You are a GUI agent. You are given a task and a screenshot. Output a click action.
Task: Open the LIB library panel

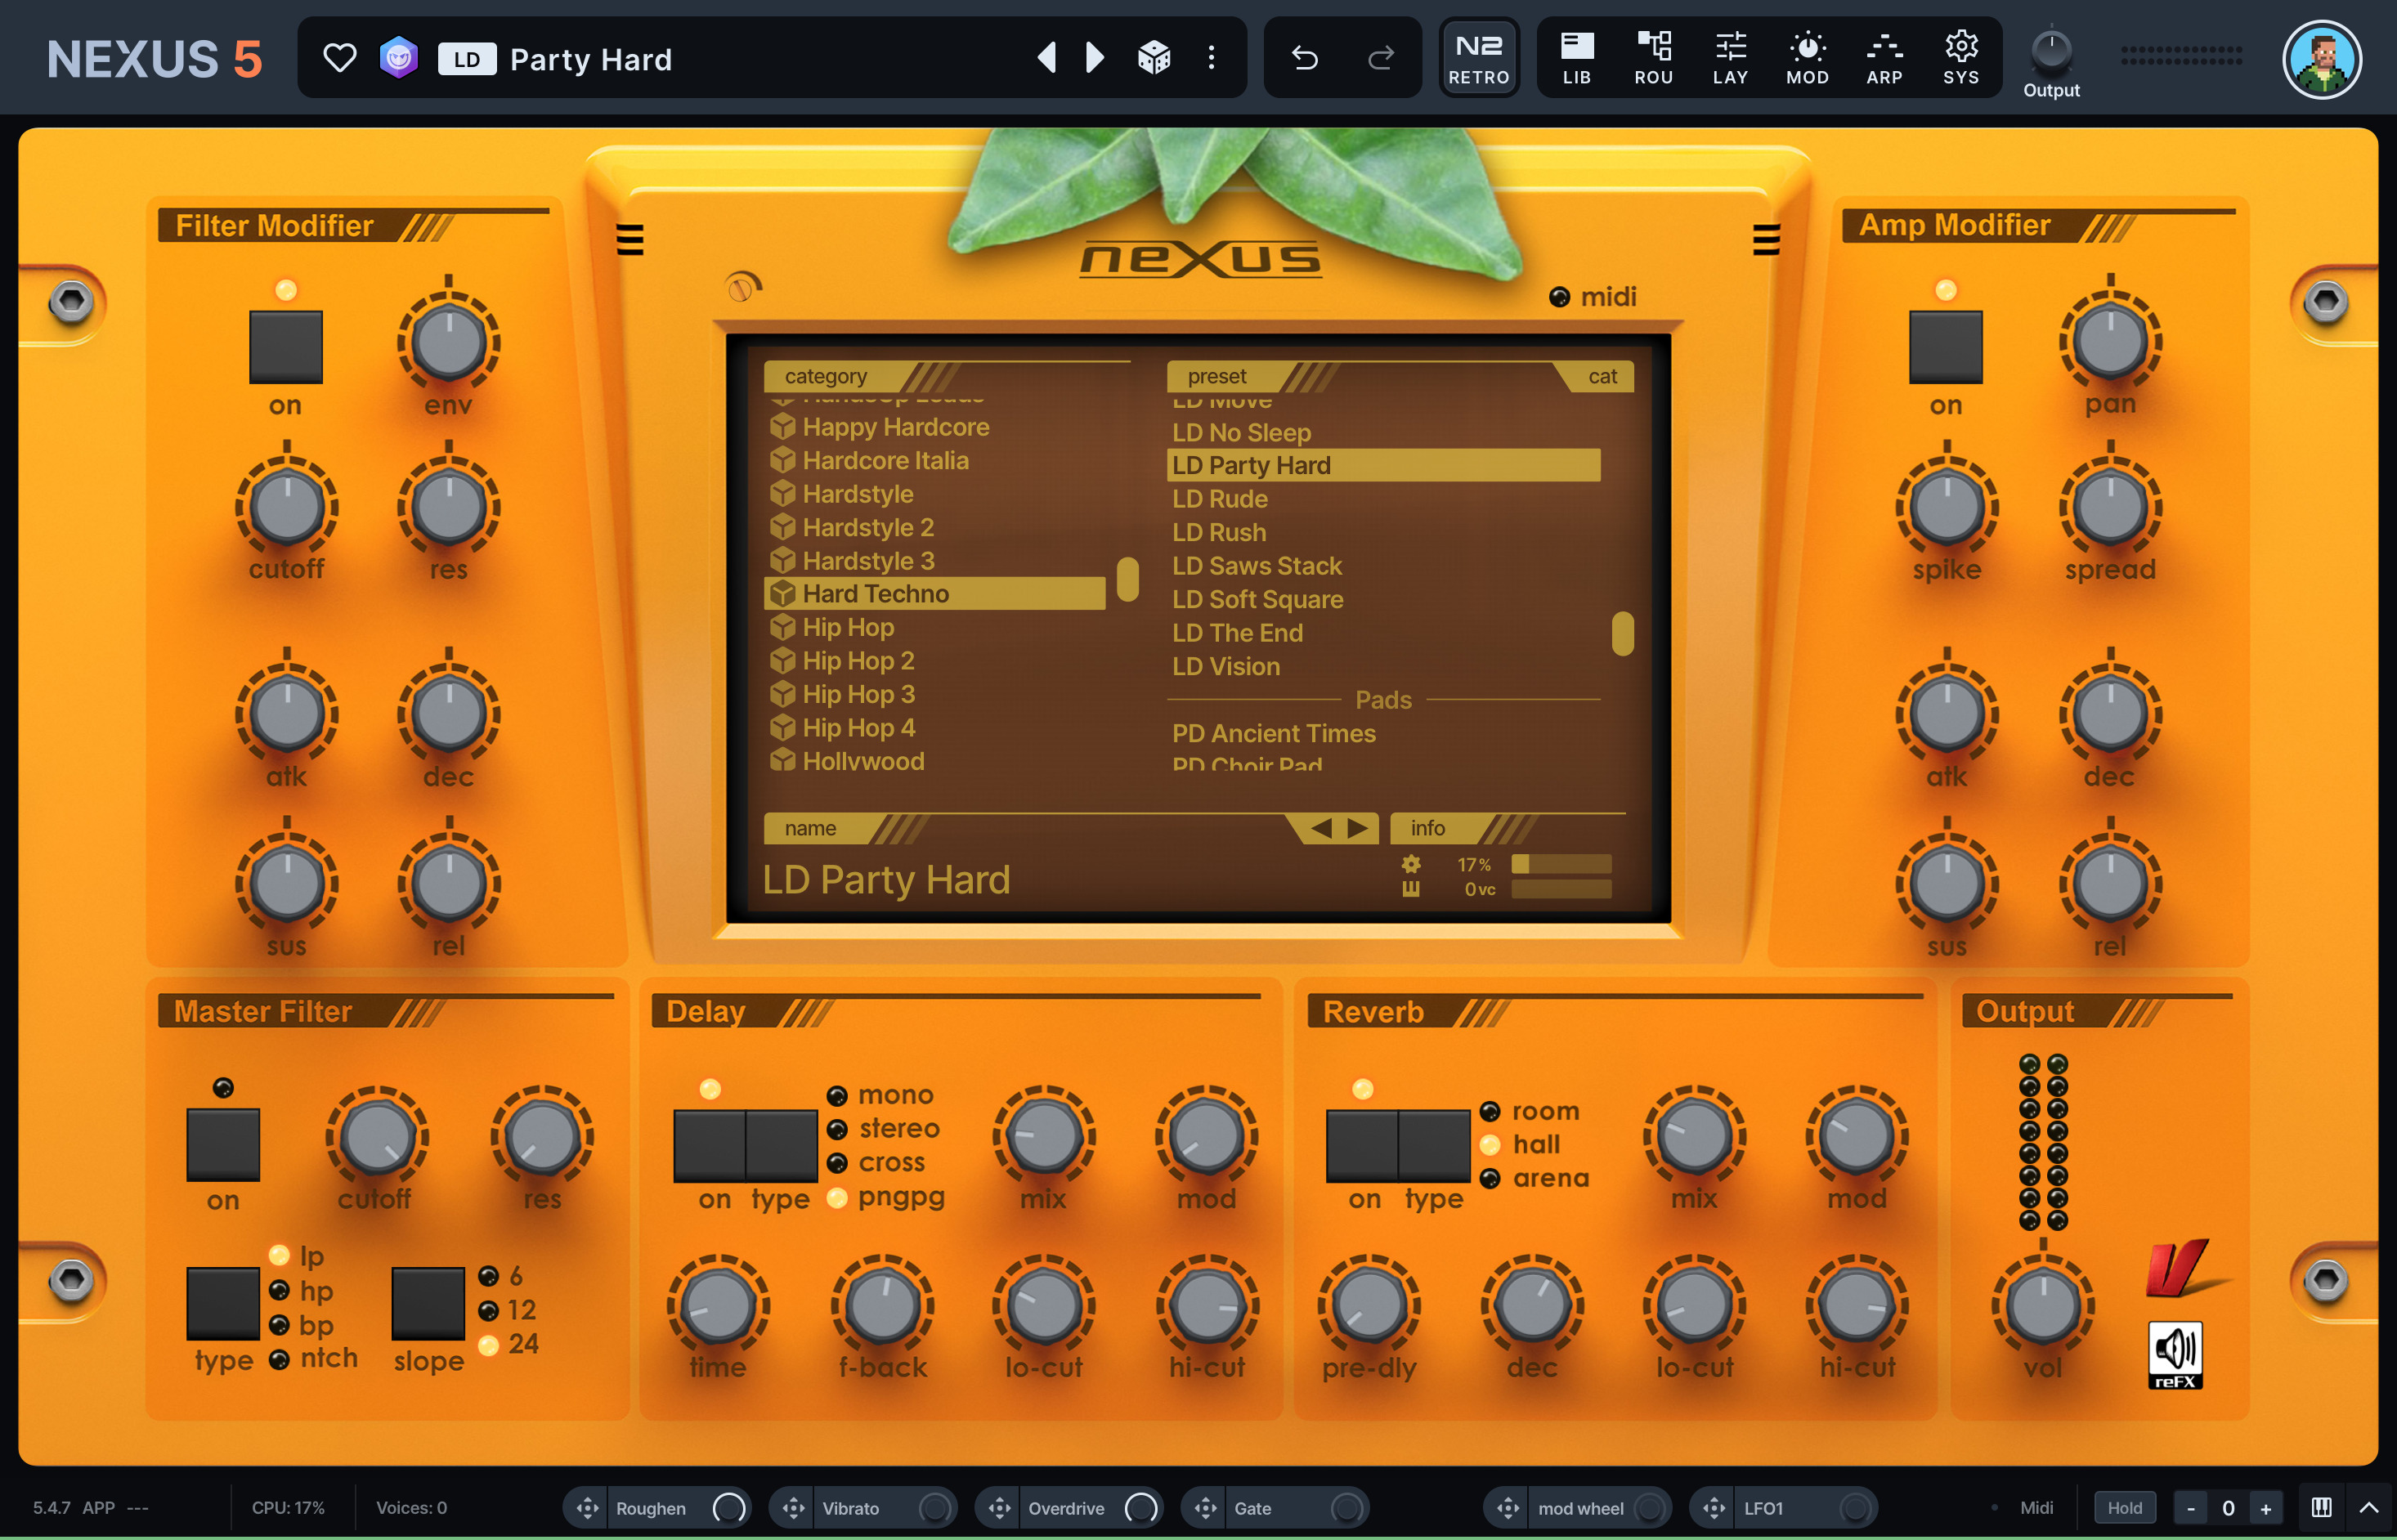coord(1576,58)
